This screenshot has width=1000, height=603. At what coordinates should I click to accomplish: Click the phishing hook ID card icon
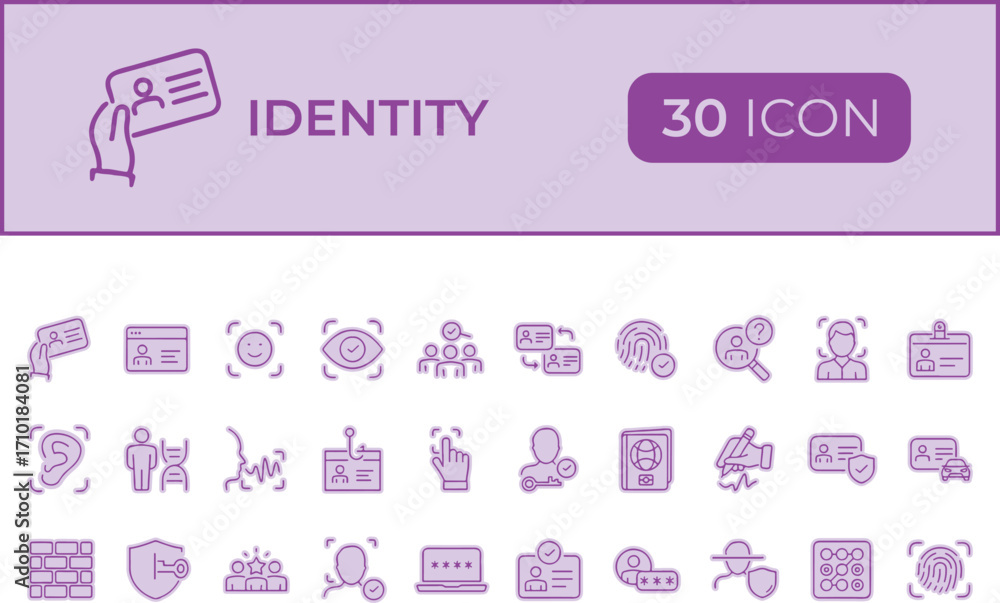coord(353,460)
